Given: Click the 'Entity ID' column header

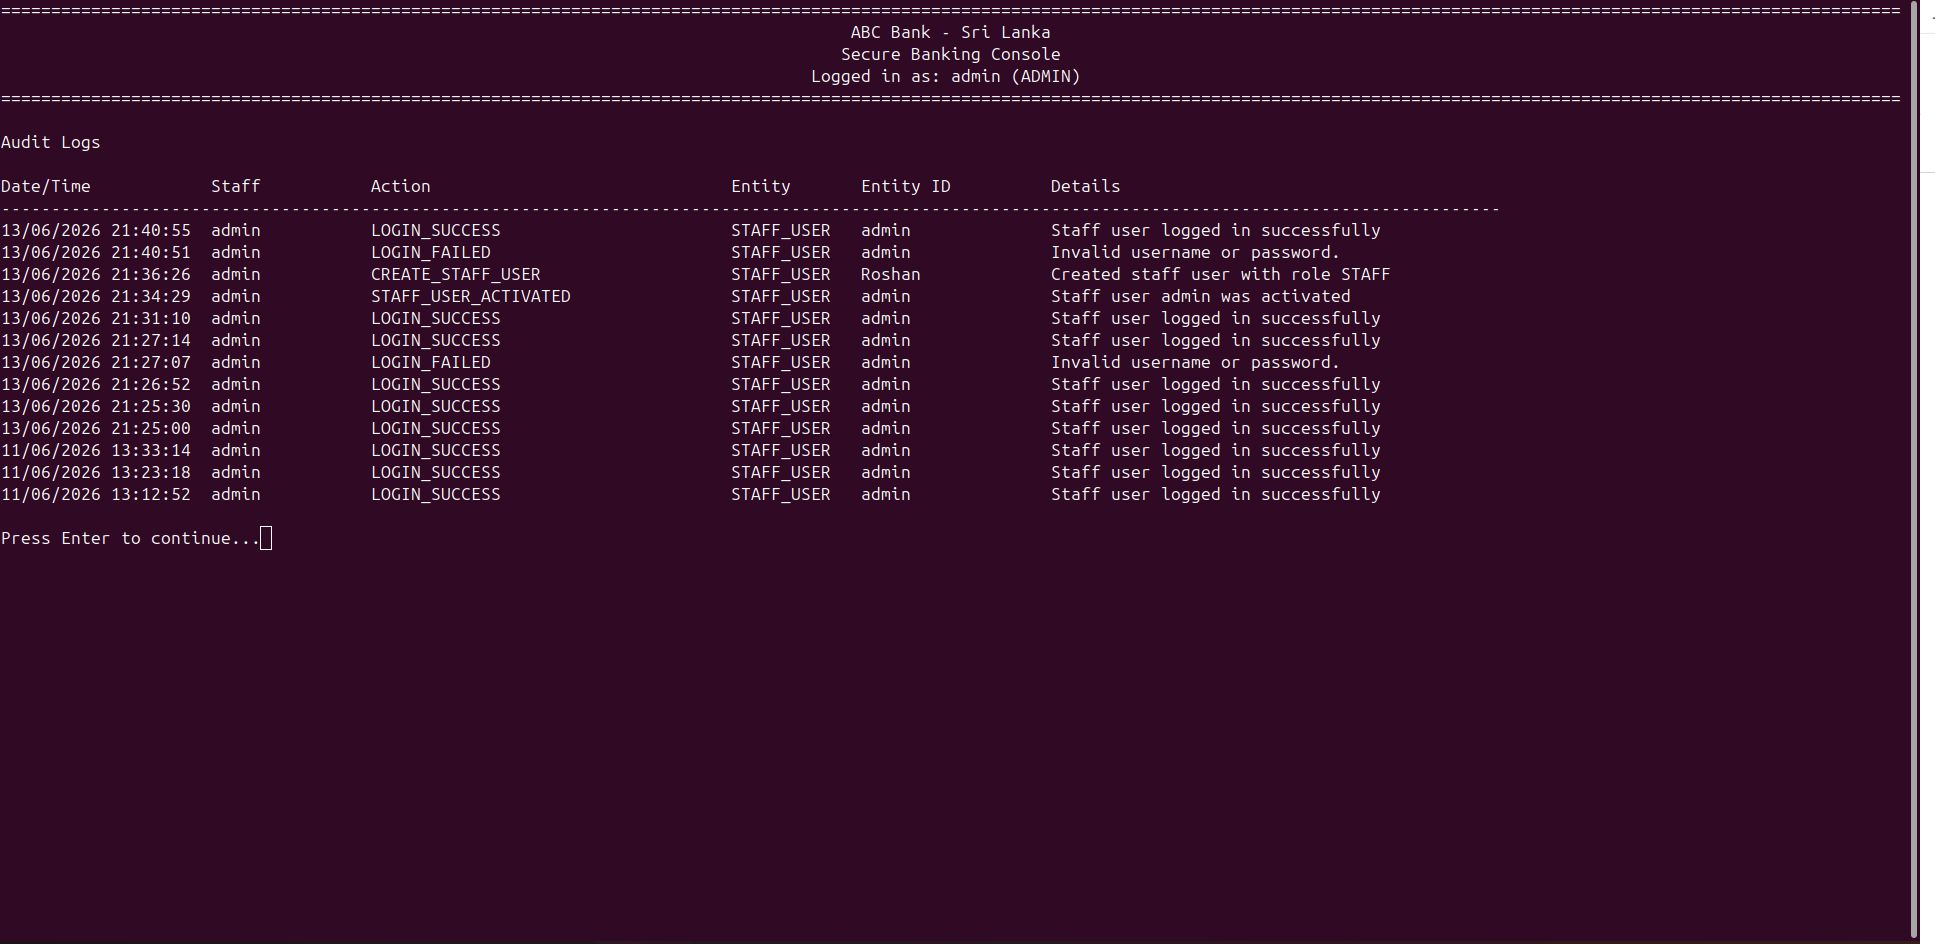Looking at the screenshot, I should pos(906,186).
